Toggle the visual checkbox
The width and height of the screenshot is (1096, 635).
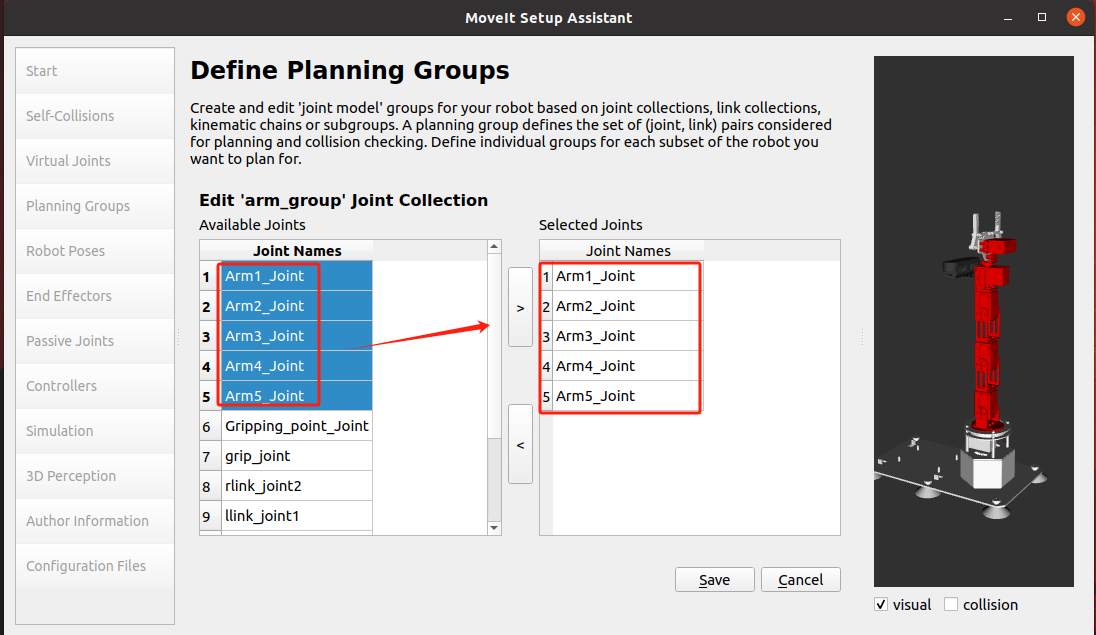pyautogui.click(x=881, y=604)
